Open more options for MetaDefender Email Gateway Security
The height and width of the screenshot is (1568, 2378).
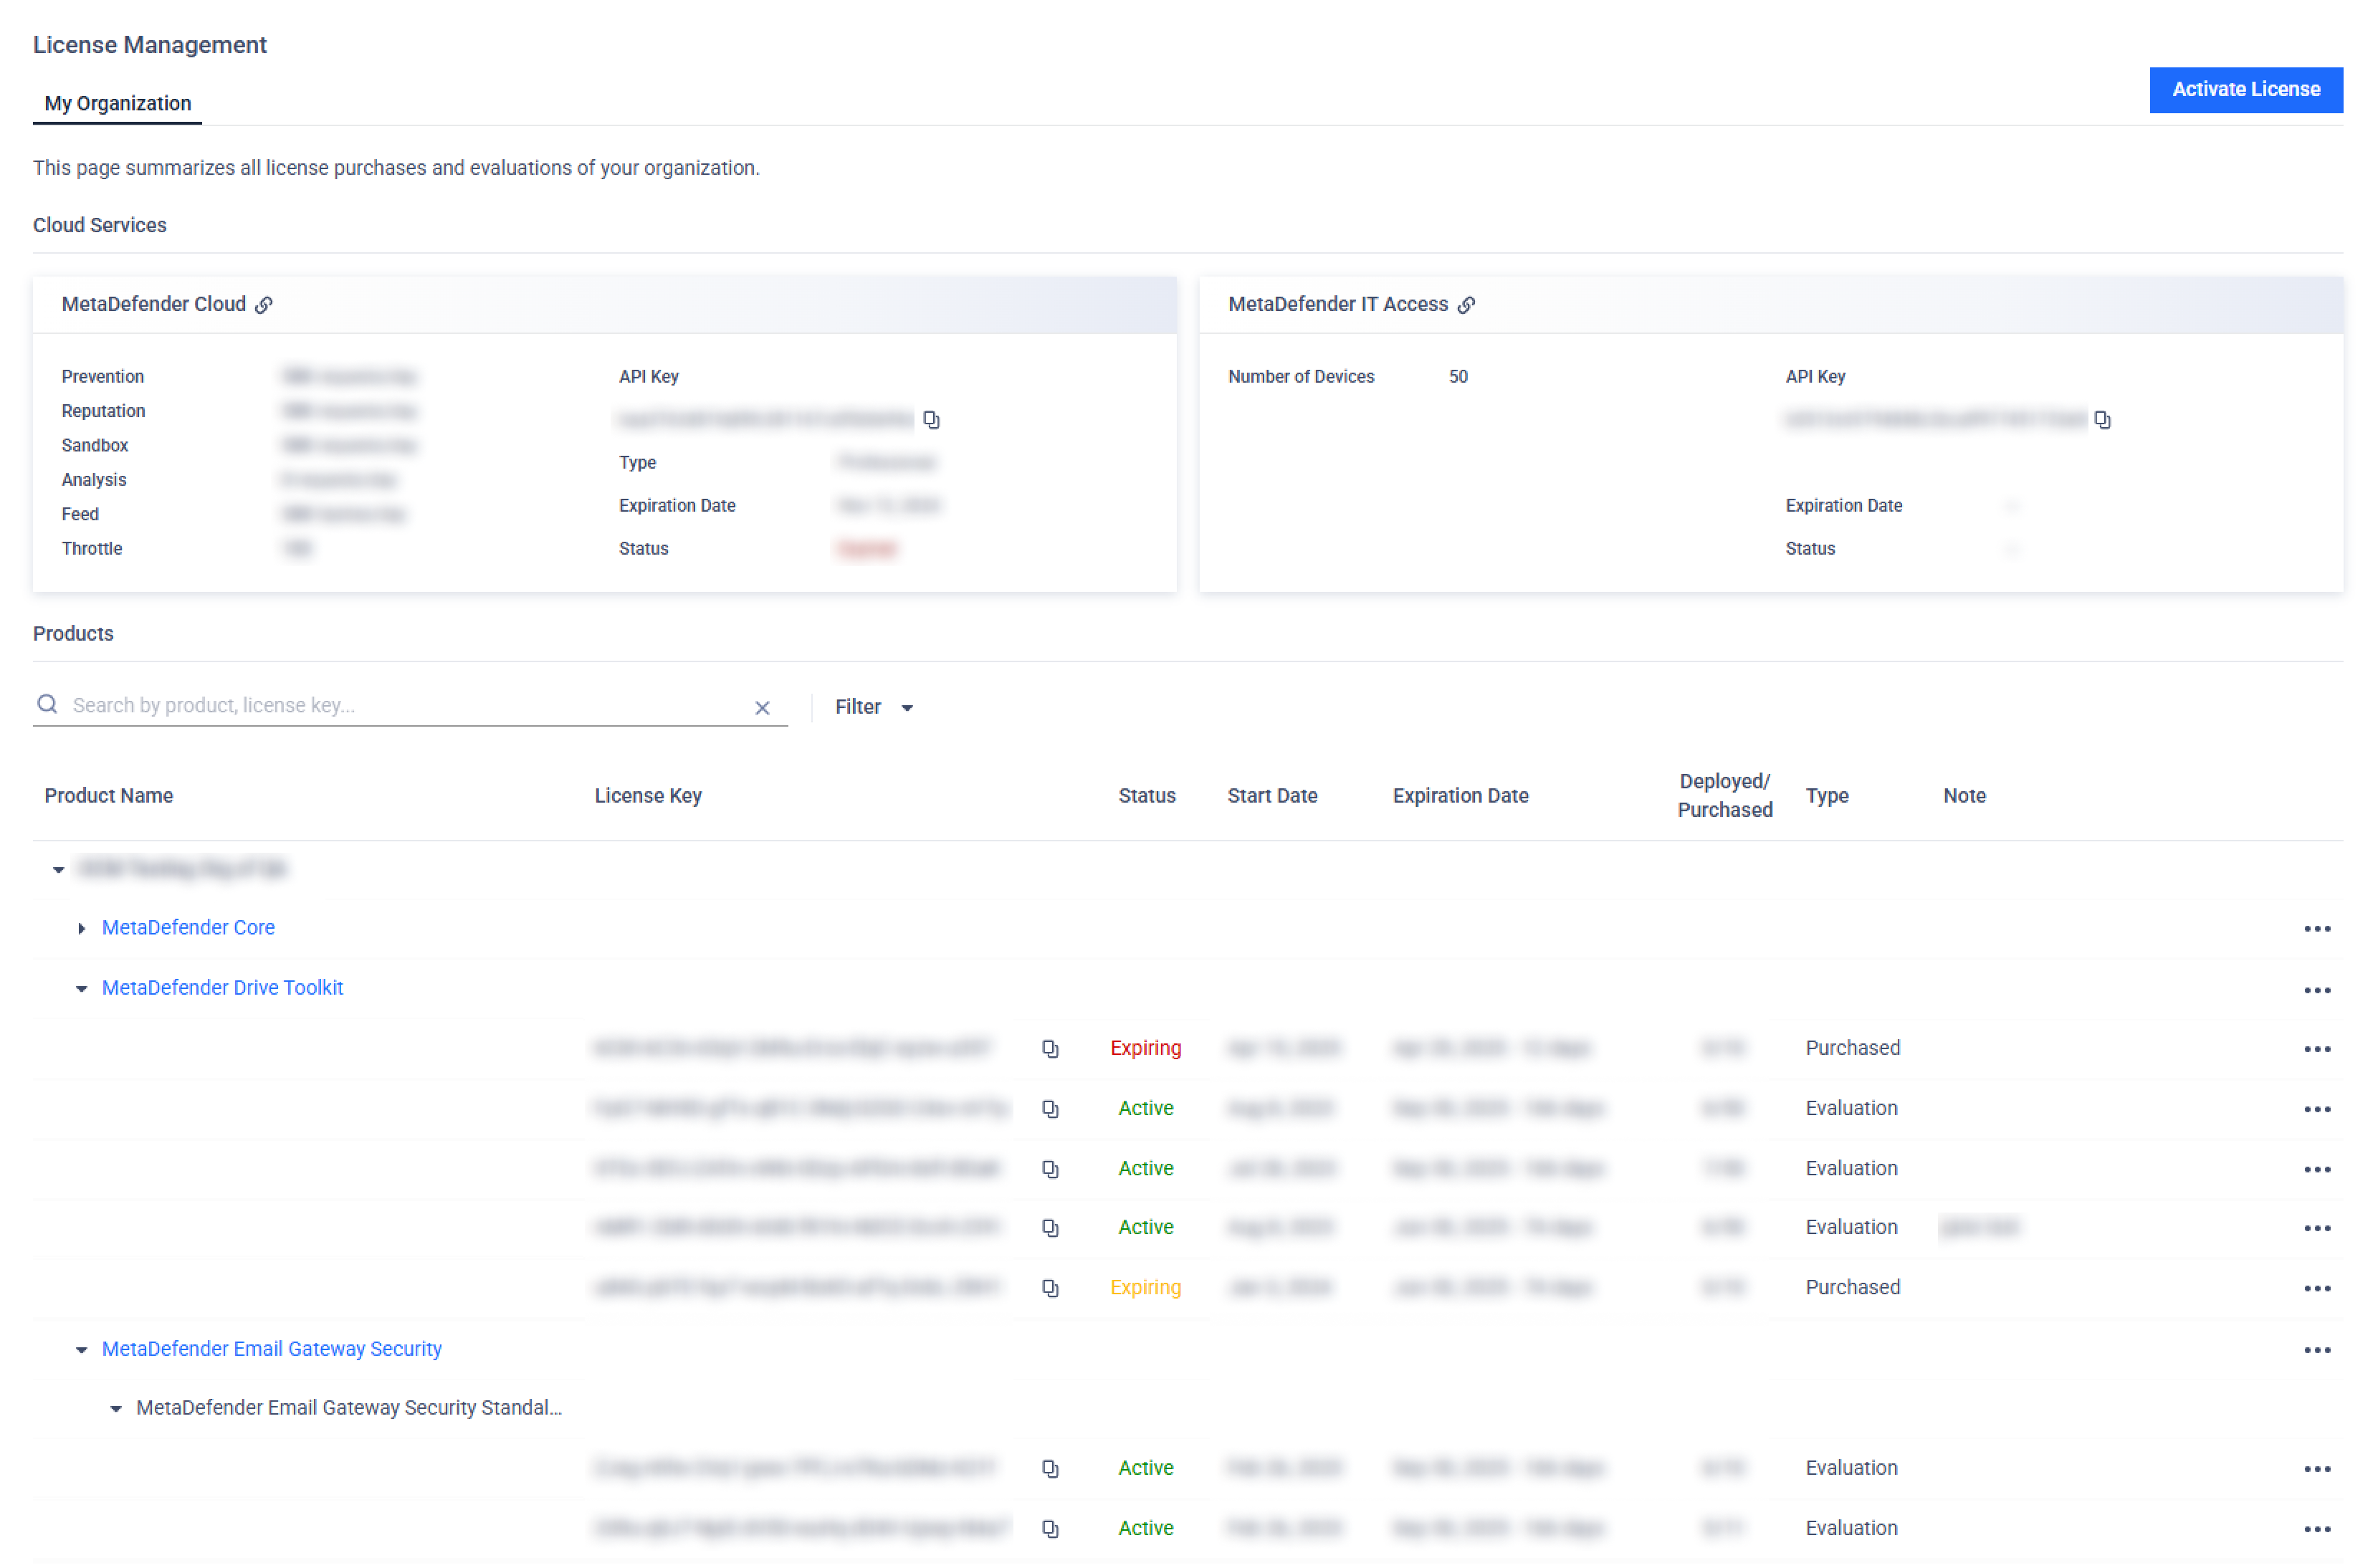coord(2316,1350)
